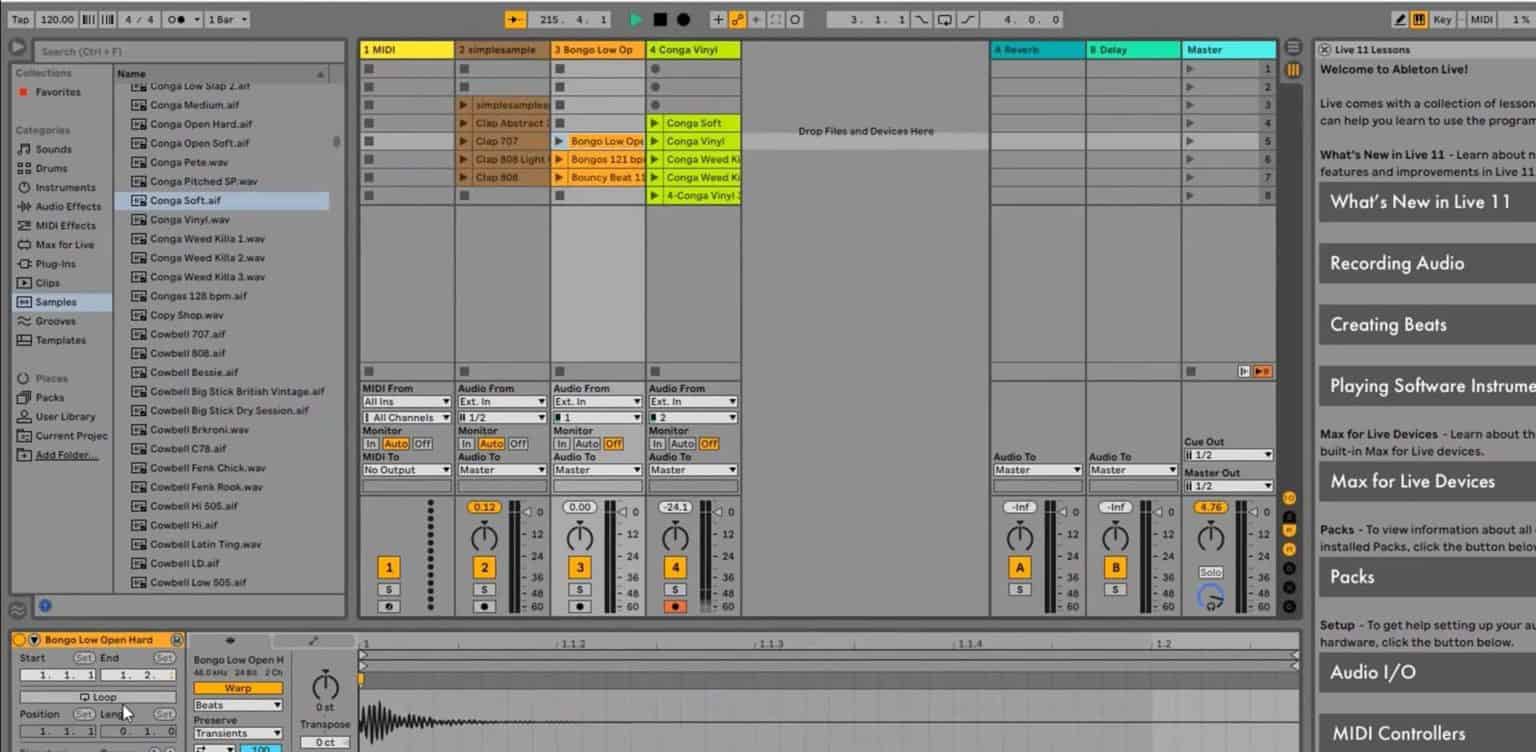Screen dimensions: 1536x752
Task: Toggle the arrangement loop switch icon
Action: [x=947, y=18]
